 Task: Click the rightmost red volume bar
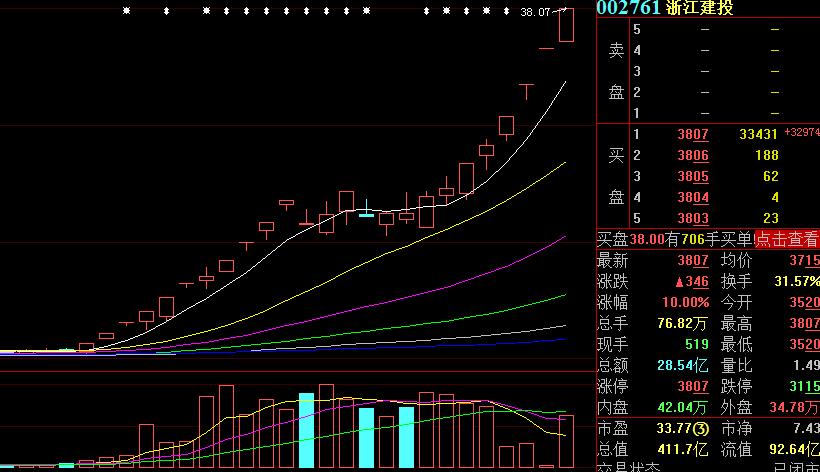pos(566,440)
